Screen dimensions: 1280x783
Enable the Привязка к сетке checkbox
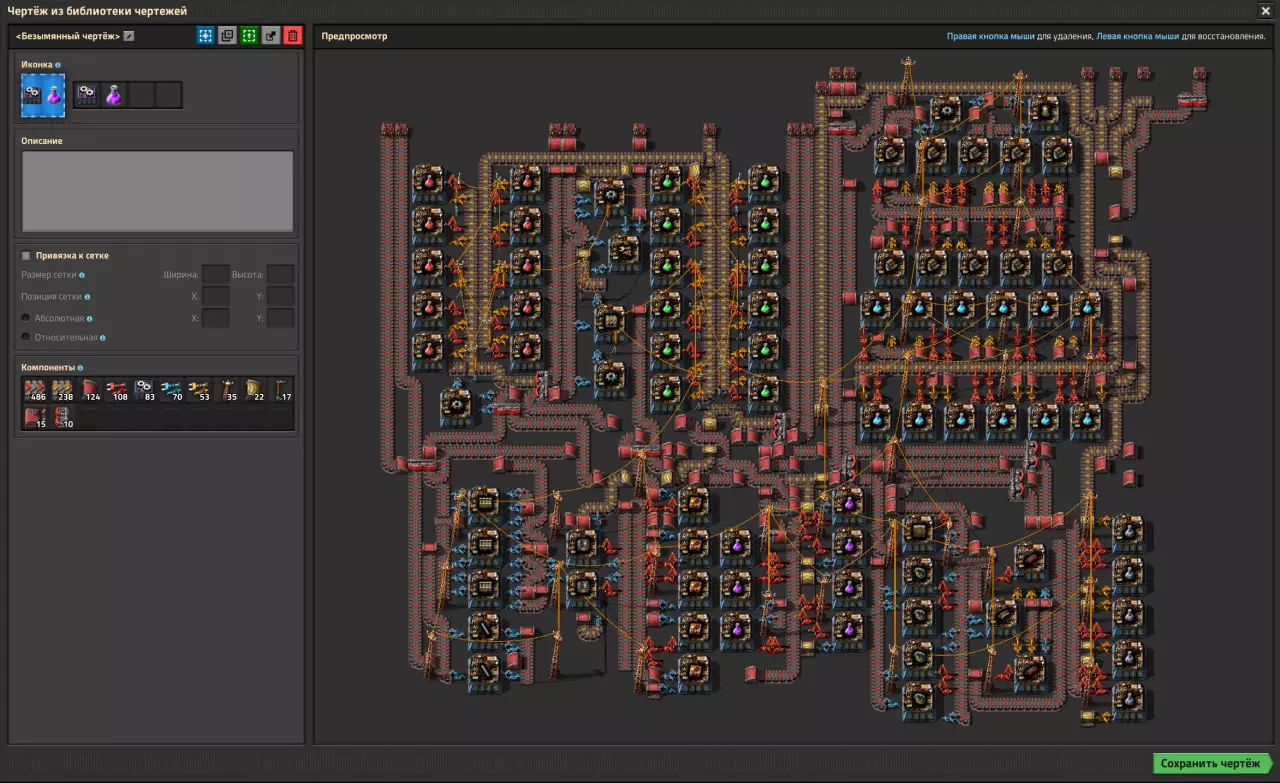point(27,256)
